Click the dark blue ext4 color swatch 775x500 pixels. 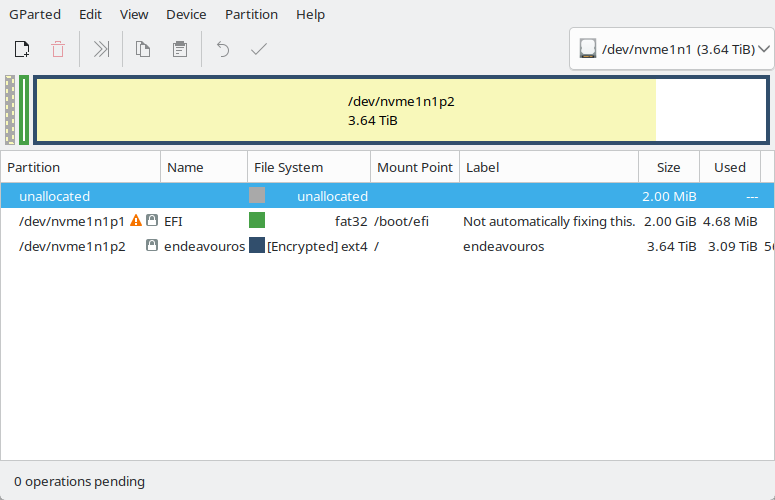[257, 245]
